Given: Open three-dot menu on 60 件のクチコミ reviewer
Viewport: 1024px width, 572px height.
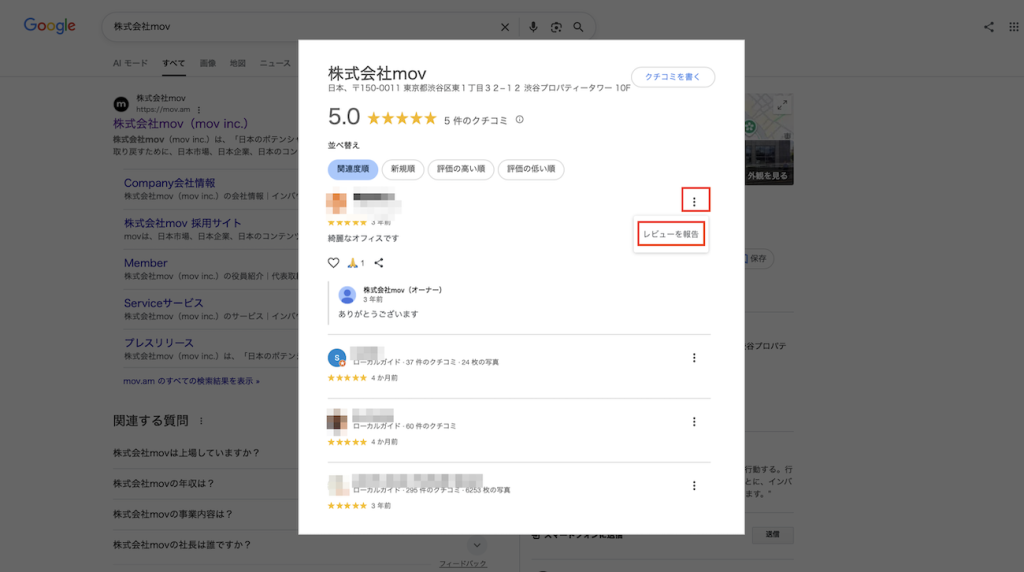Looking at the screenshot, I should point(694,422).
